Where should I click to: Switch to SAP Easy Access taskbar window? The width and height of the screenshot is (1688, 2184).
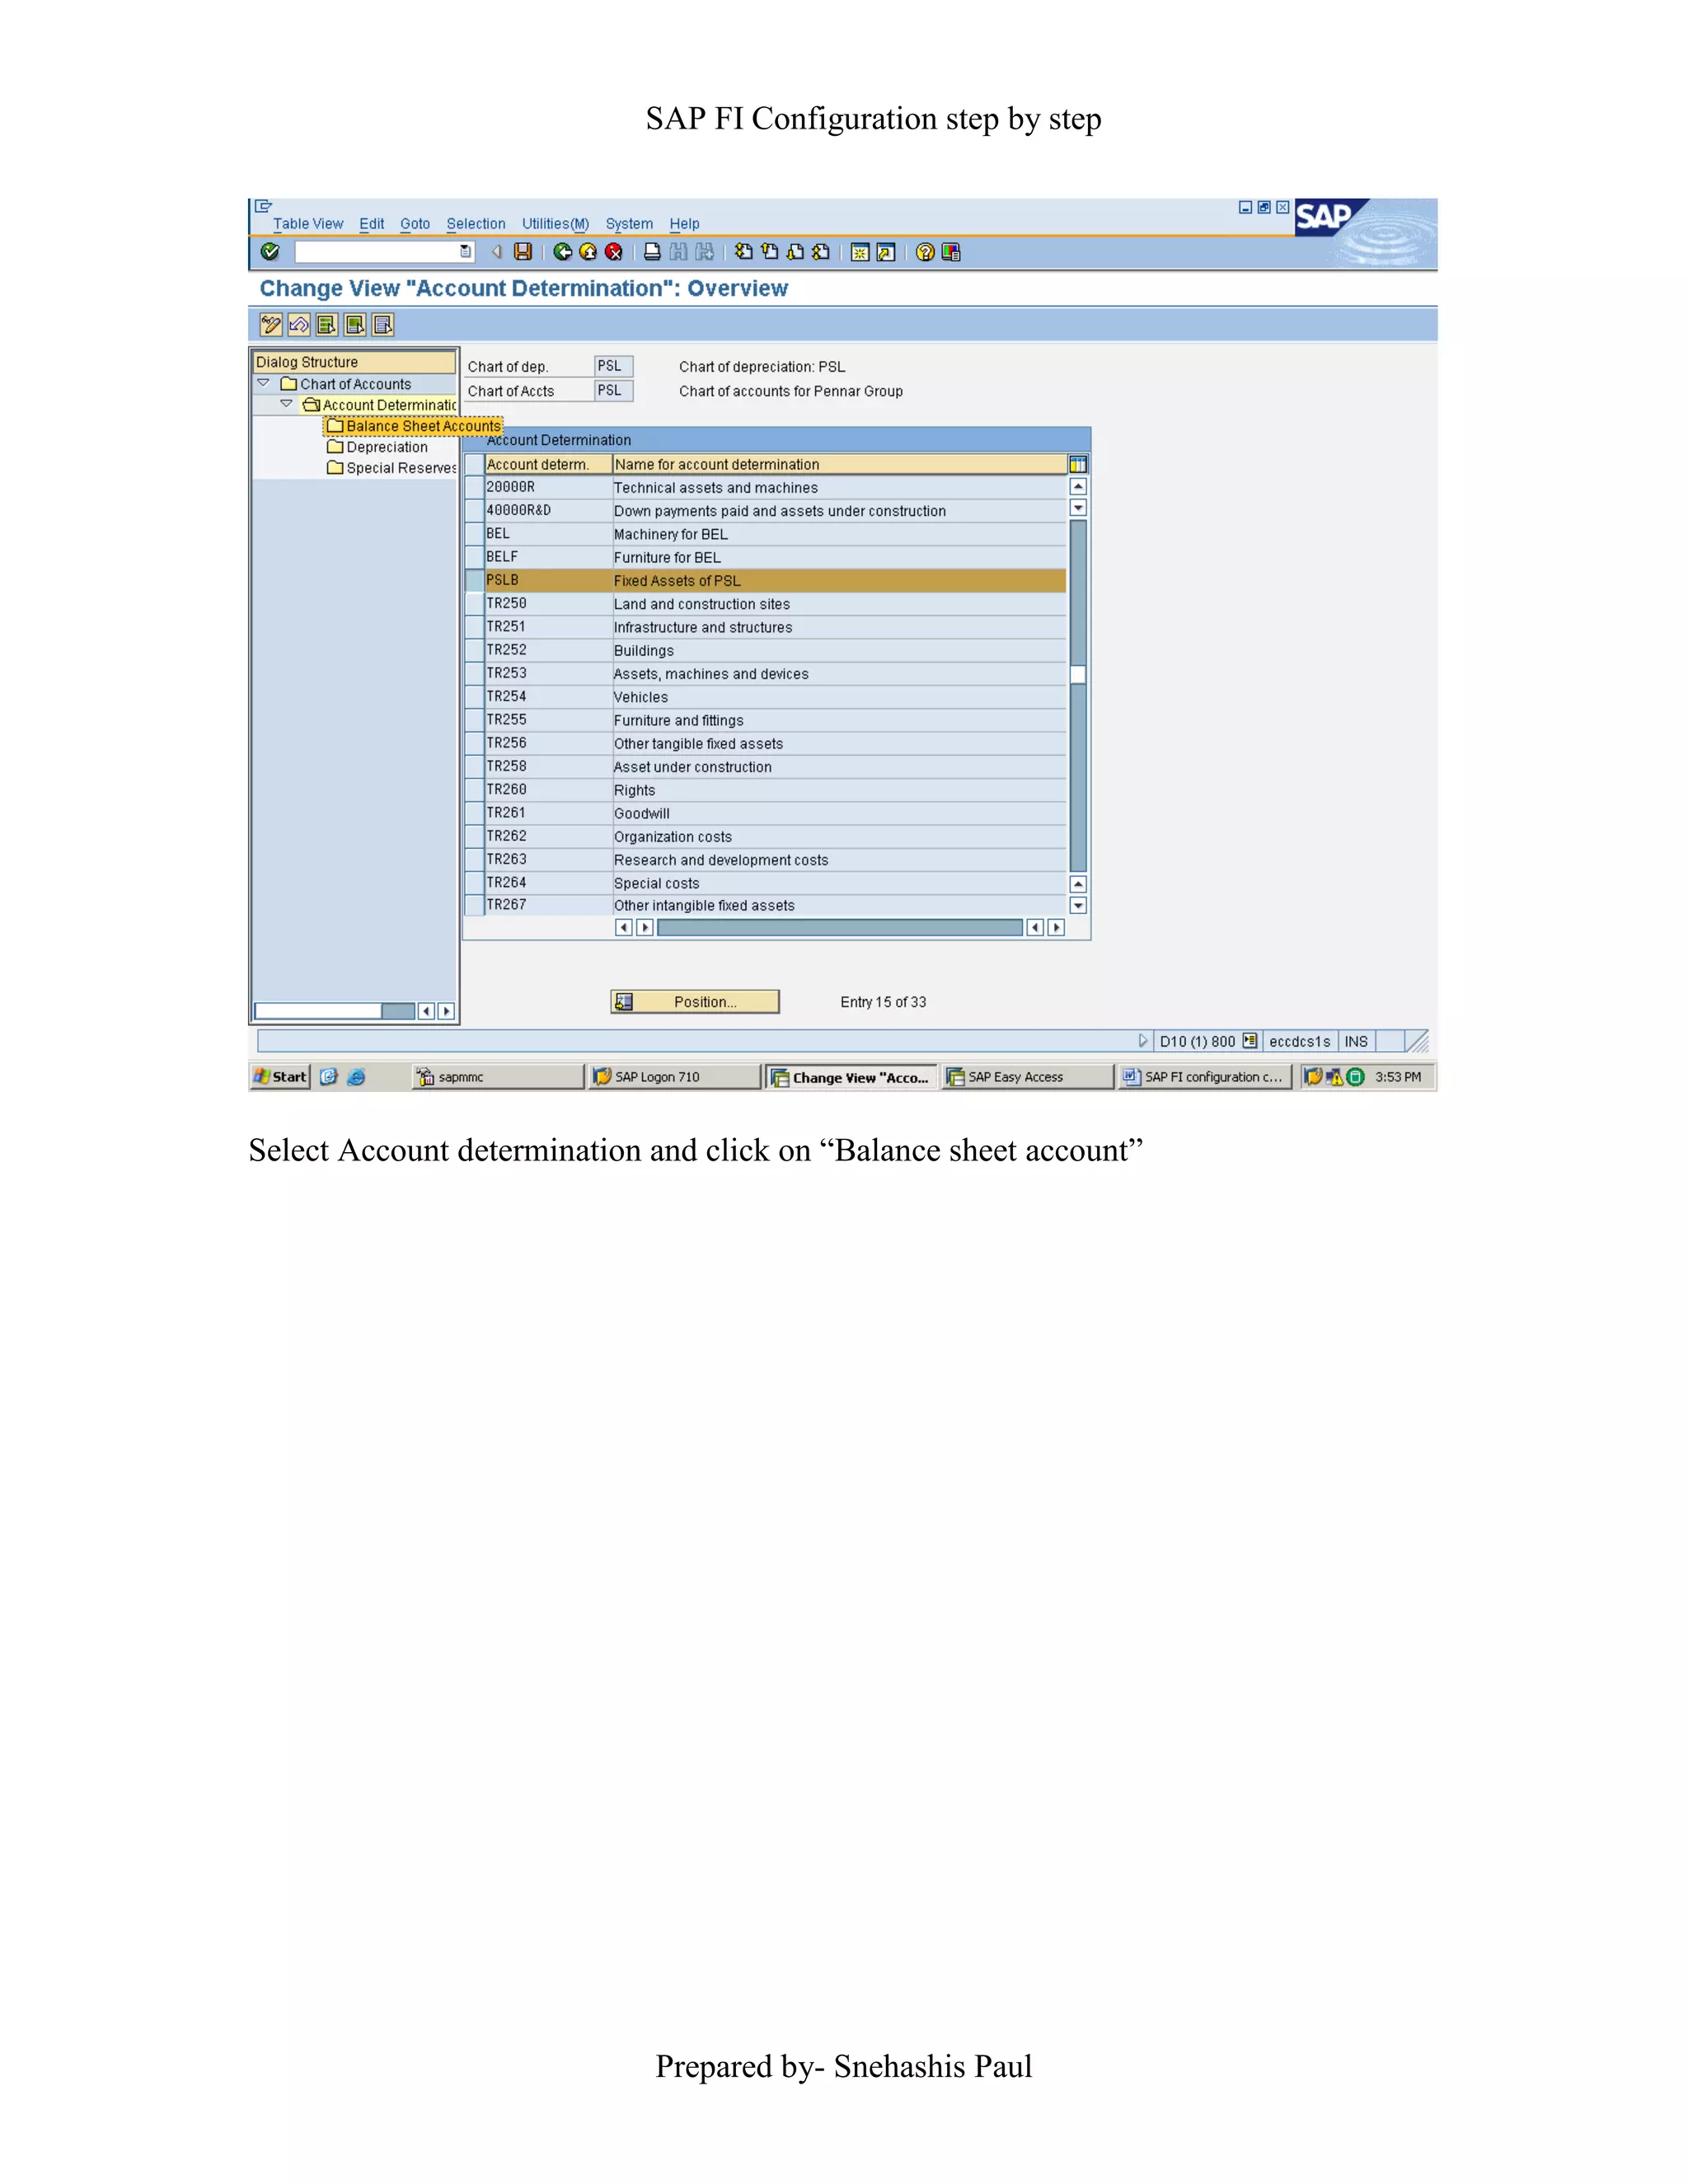(1028, 1077)
